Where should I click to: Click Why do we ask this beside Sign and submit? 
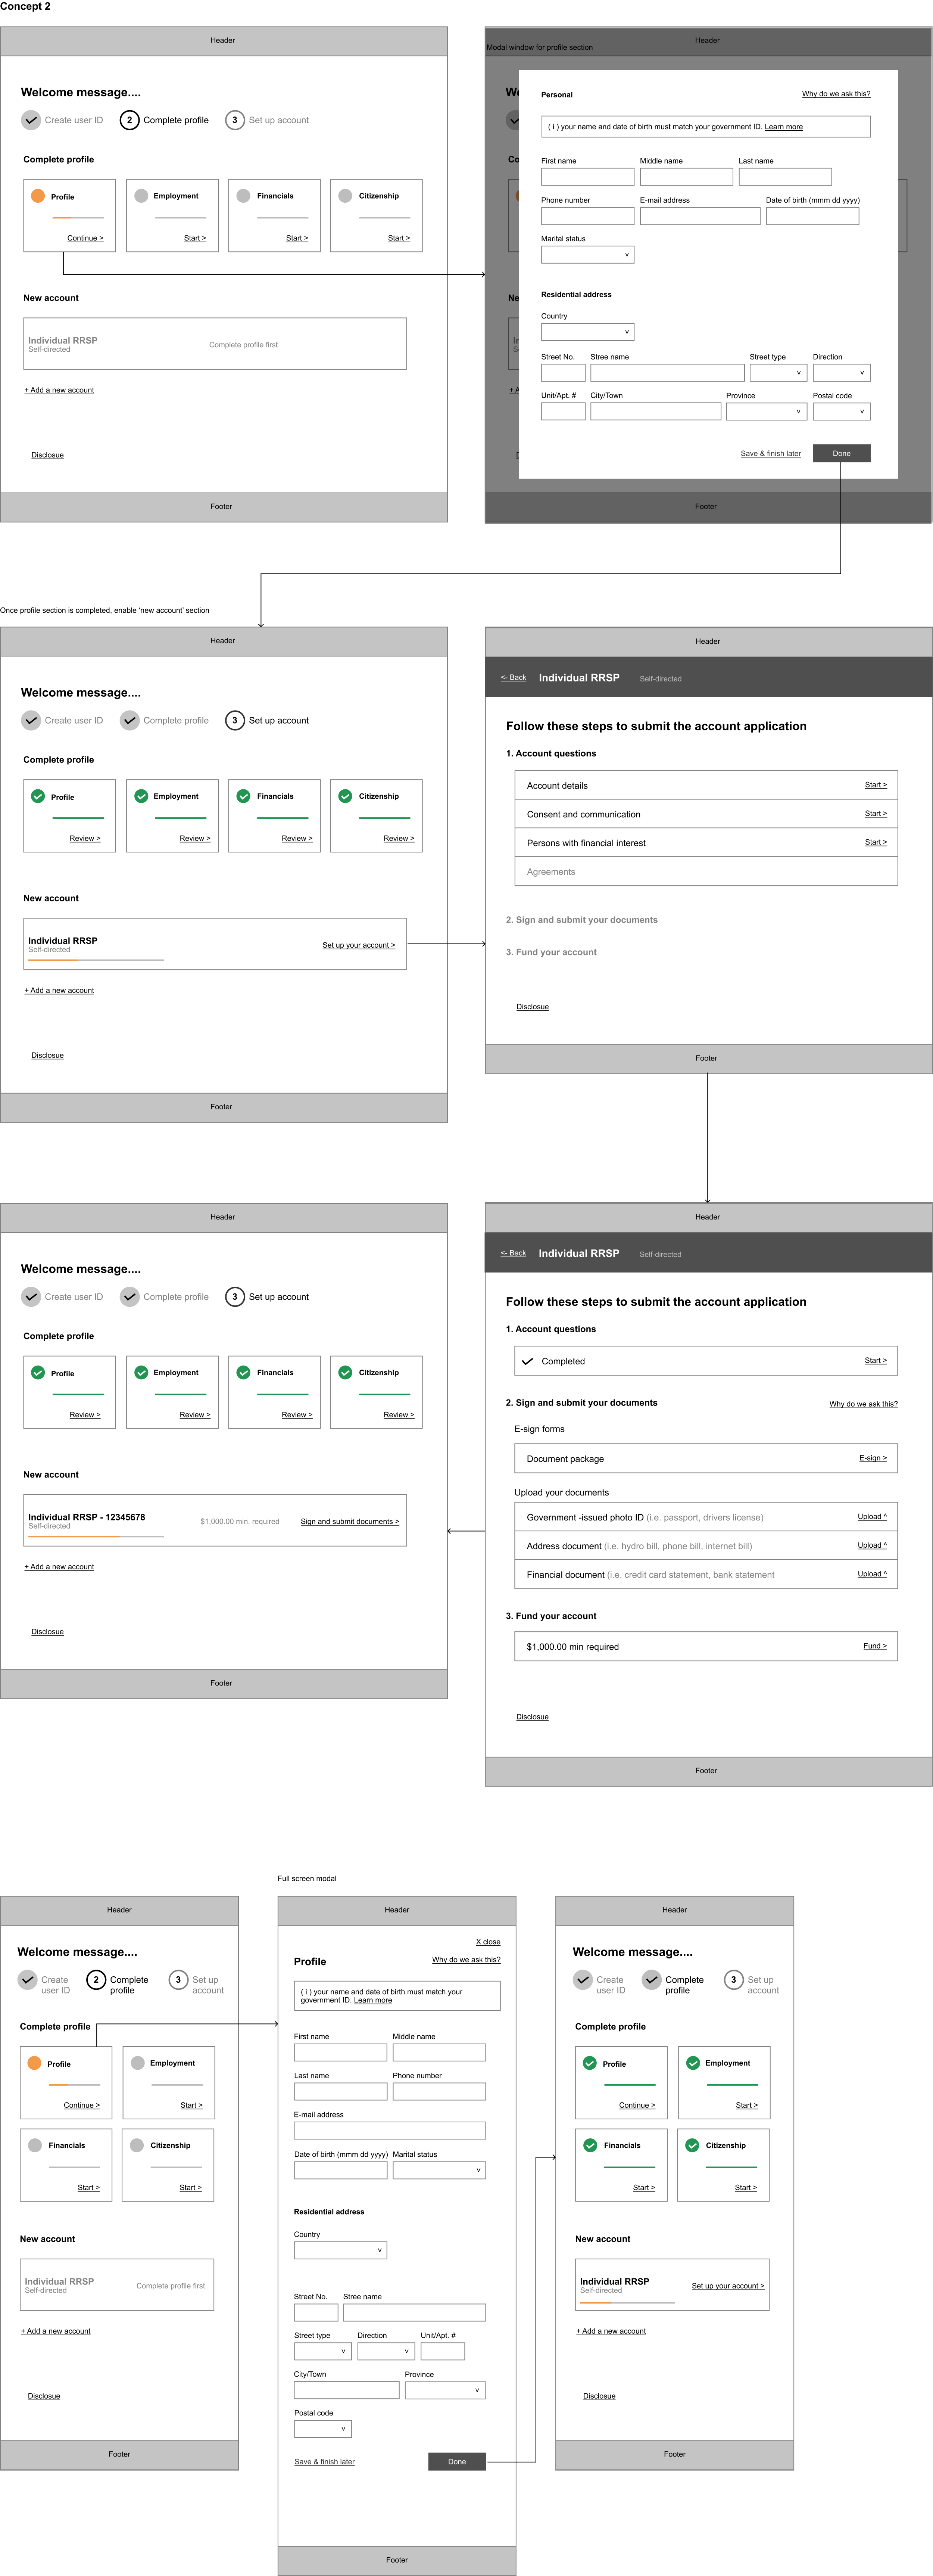pyautogui.click(x=864, y=1404)
